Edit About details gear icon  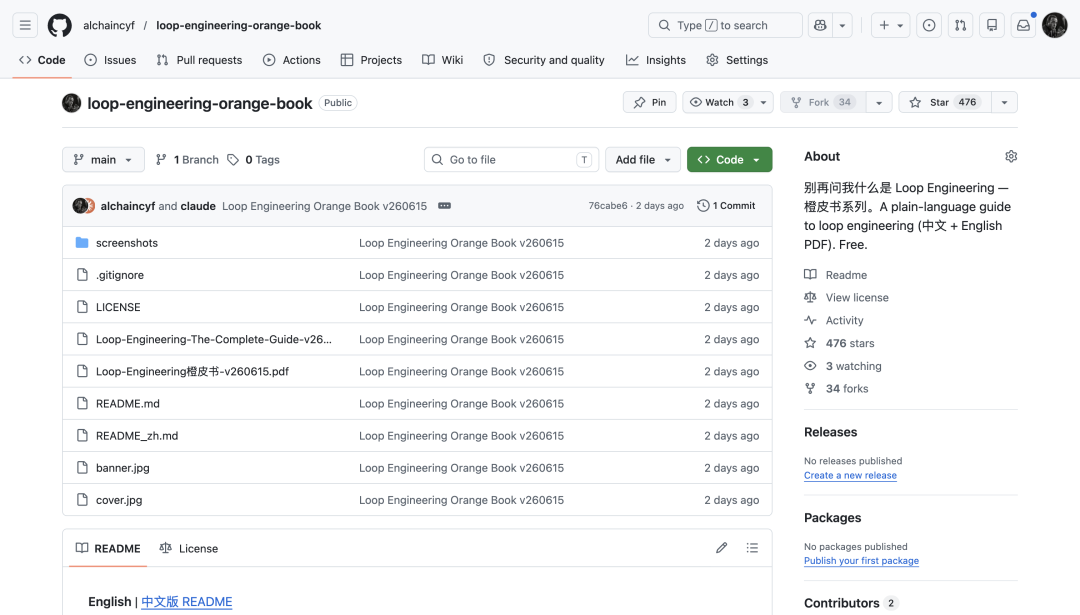click(1010, 156)
